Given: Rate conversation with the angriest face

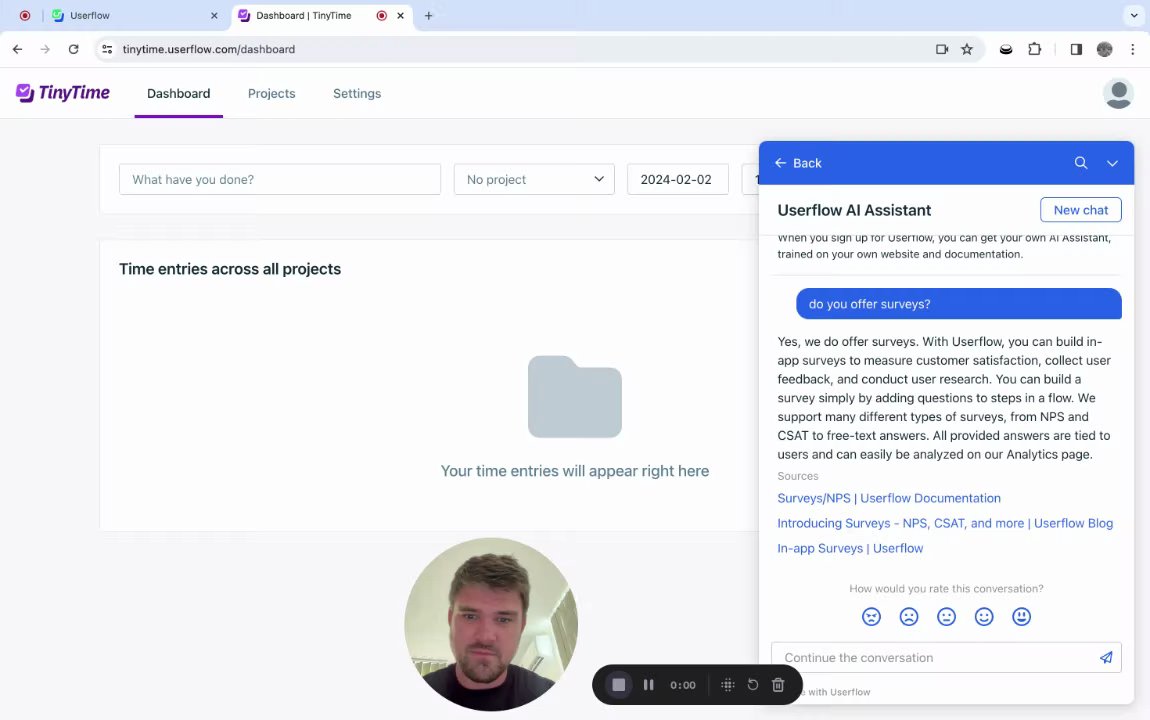Looking at the screenshot, I should click(x=871, y=617).
